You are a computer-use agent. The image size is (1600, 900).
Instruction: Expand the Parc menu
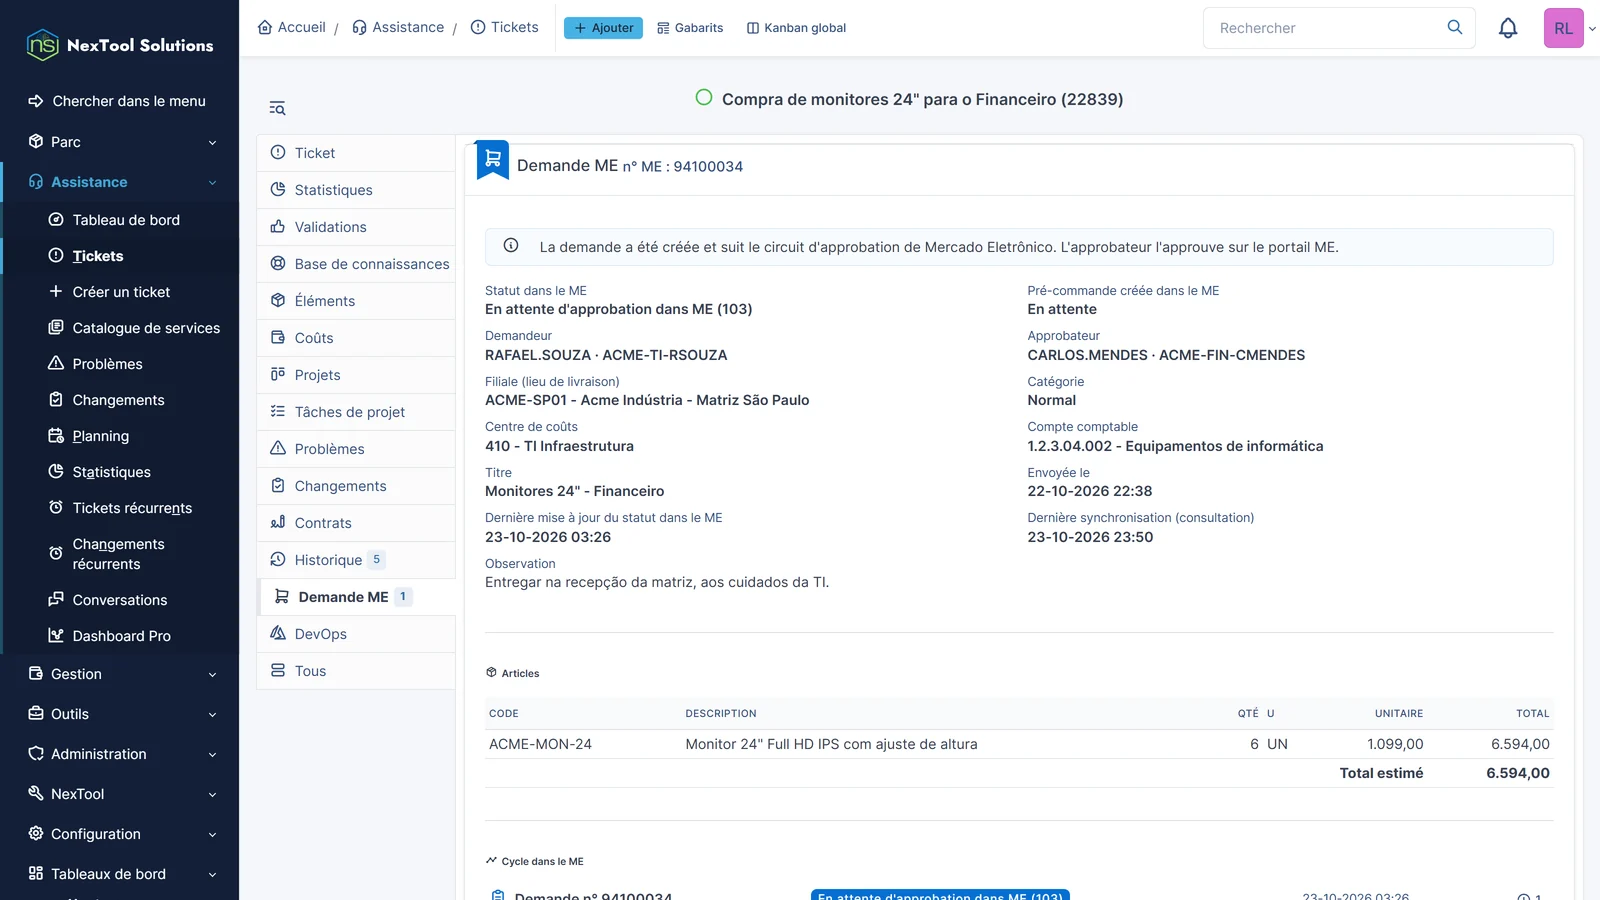point(120,142)
